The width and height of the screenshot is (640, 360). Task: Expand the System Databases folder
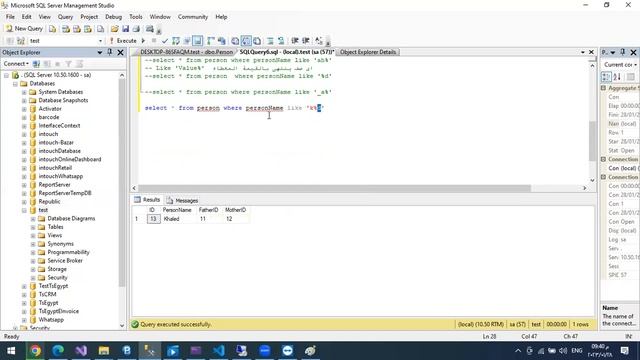(24, 92)
